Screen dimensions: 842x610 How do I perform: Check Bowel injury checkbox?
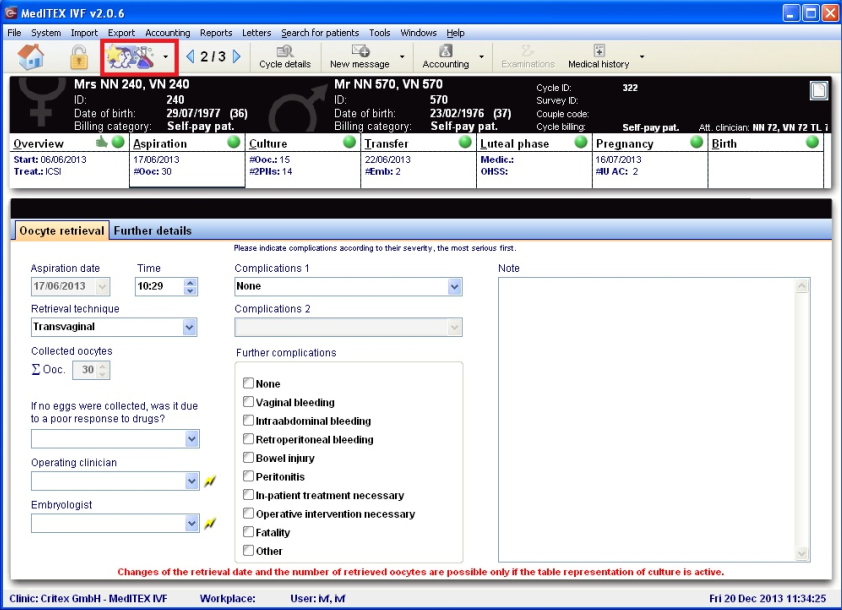click(x=248, y=458)
